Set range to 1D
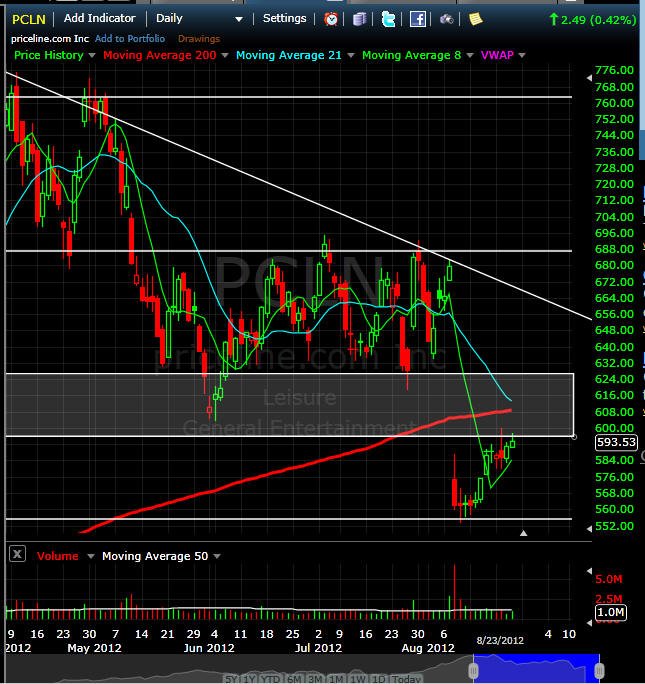The image size is (645, 684). pyautogui.click(x=378, y=679)
